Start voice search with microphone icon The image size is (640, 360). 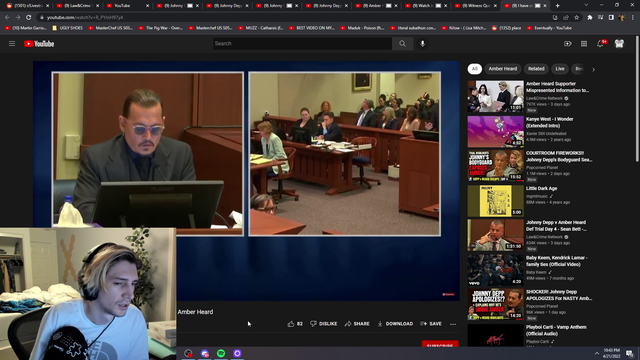pos(422,44)
